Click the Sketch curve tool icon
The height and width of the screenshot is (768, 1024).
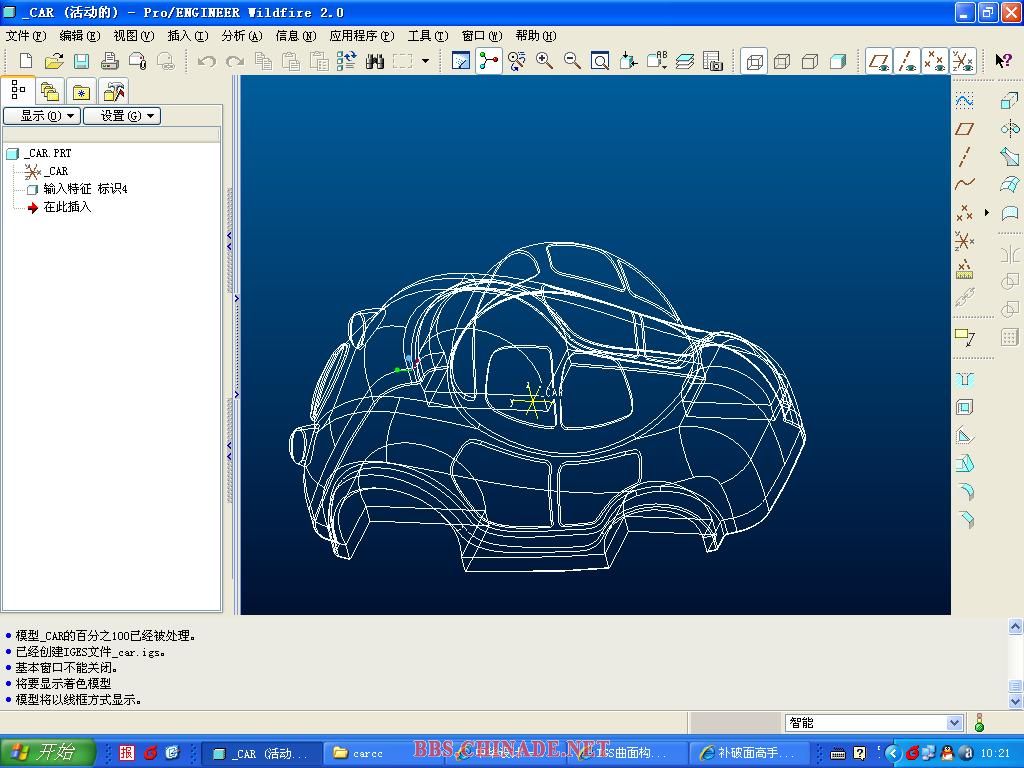click(964, 101)
